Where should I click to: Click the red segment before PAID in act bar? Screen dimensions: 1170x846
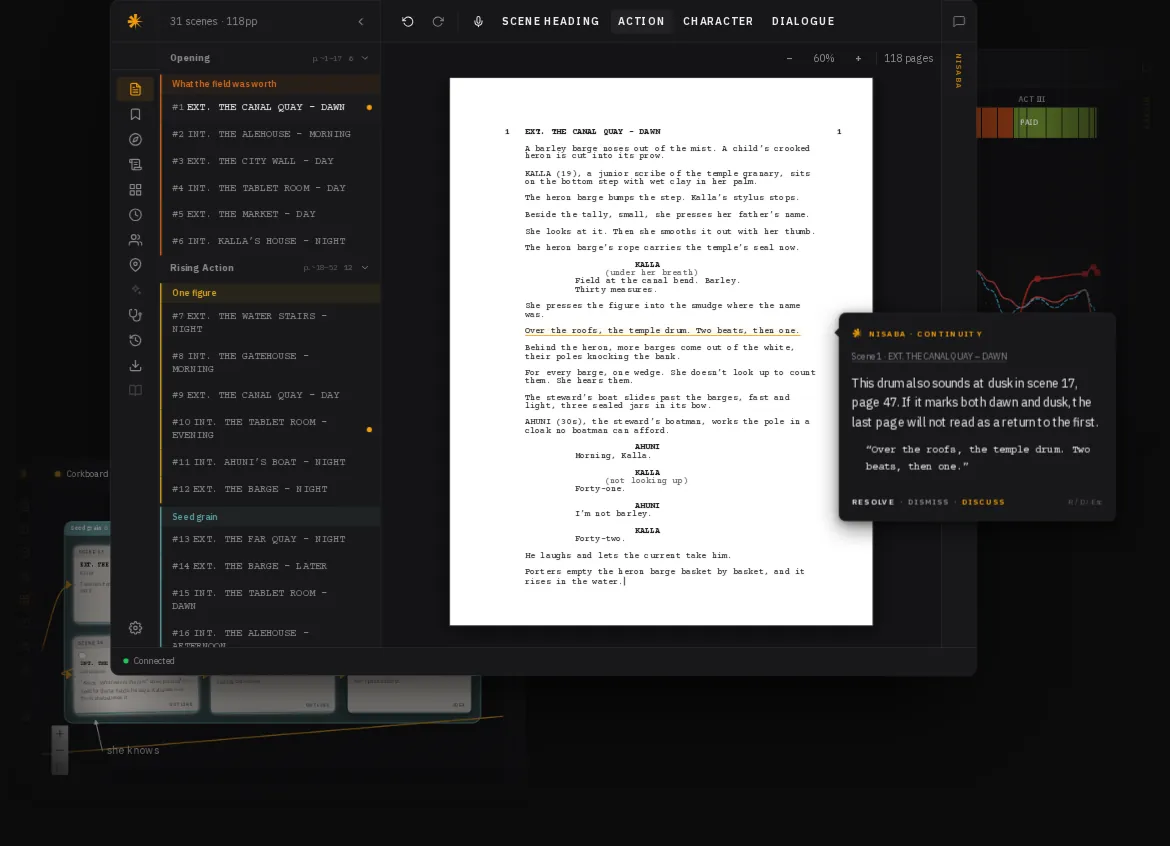(x=995, y=122)
